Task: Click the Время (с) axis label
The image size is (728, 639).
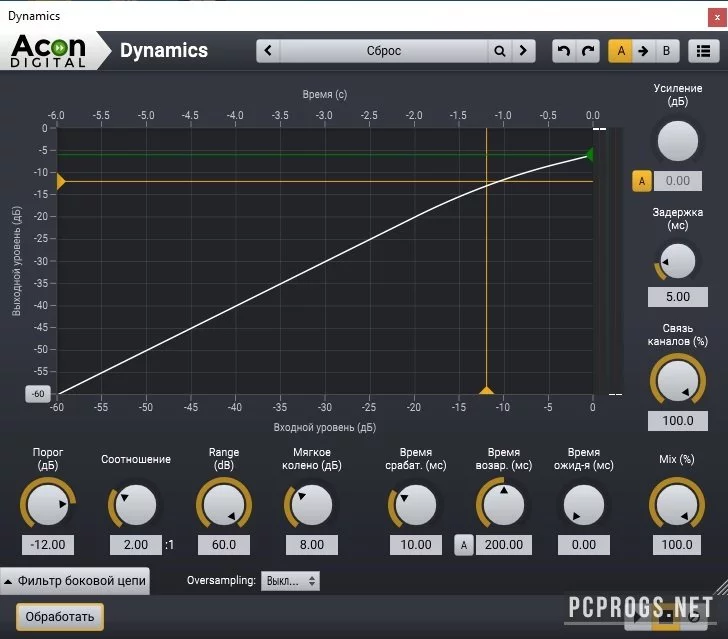Action: [325, 94]
